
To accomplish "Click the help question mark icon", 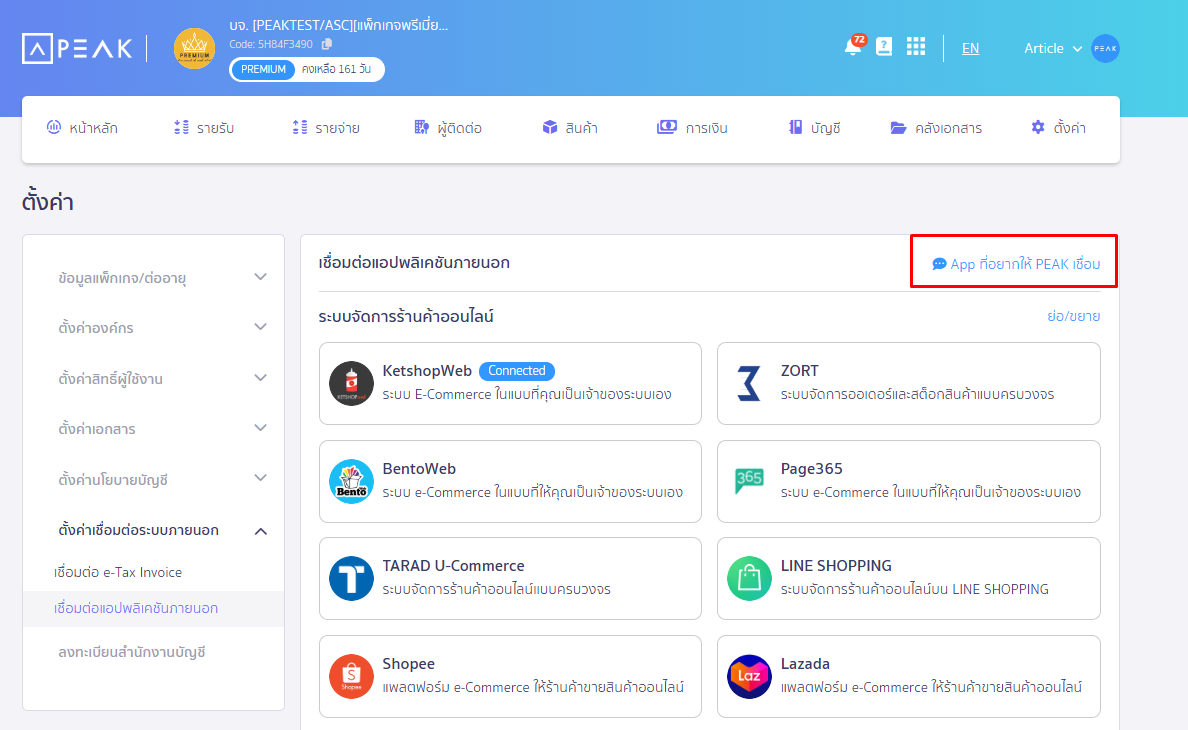I will pyautogui.click(x=884, y=46).
